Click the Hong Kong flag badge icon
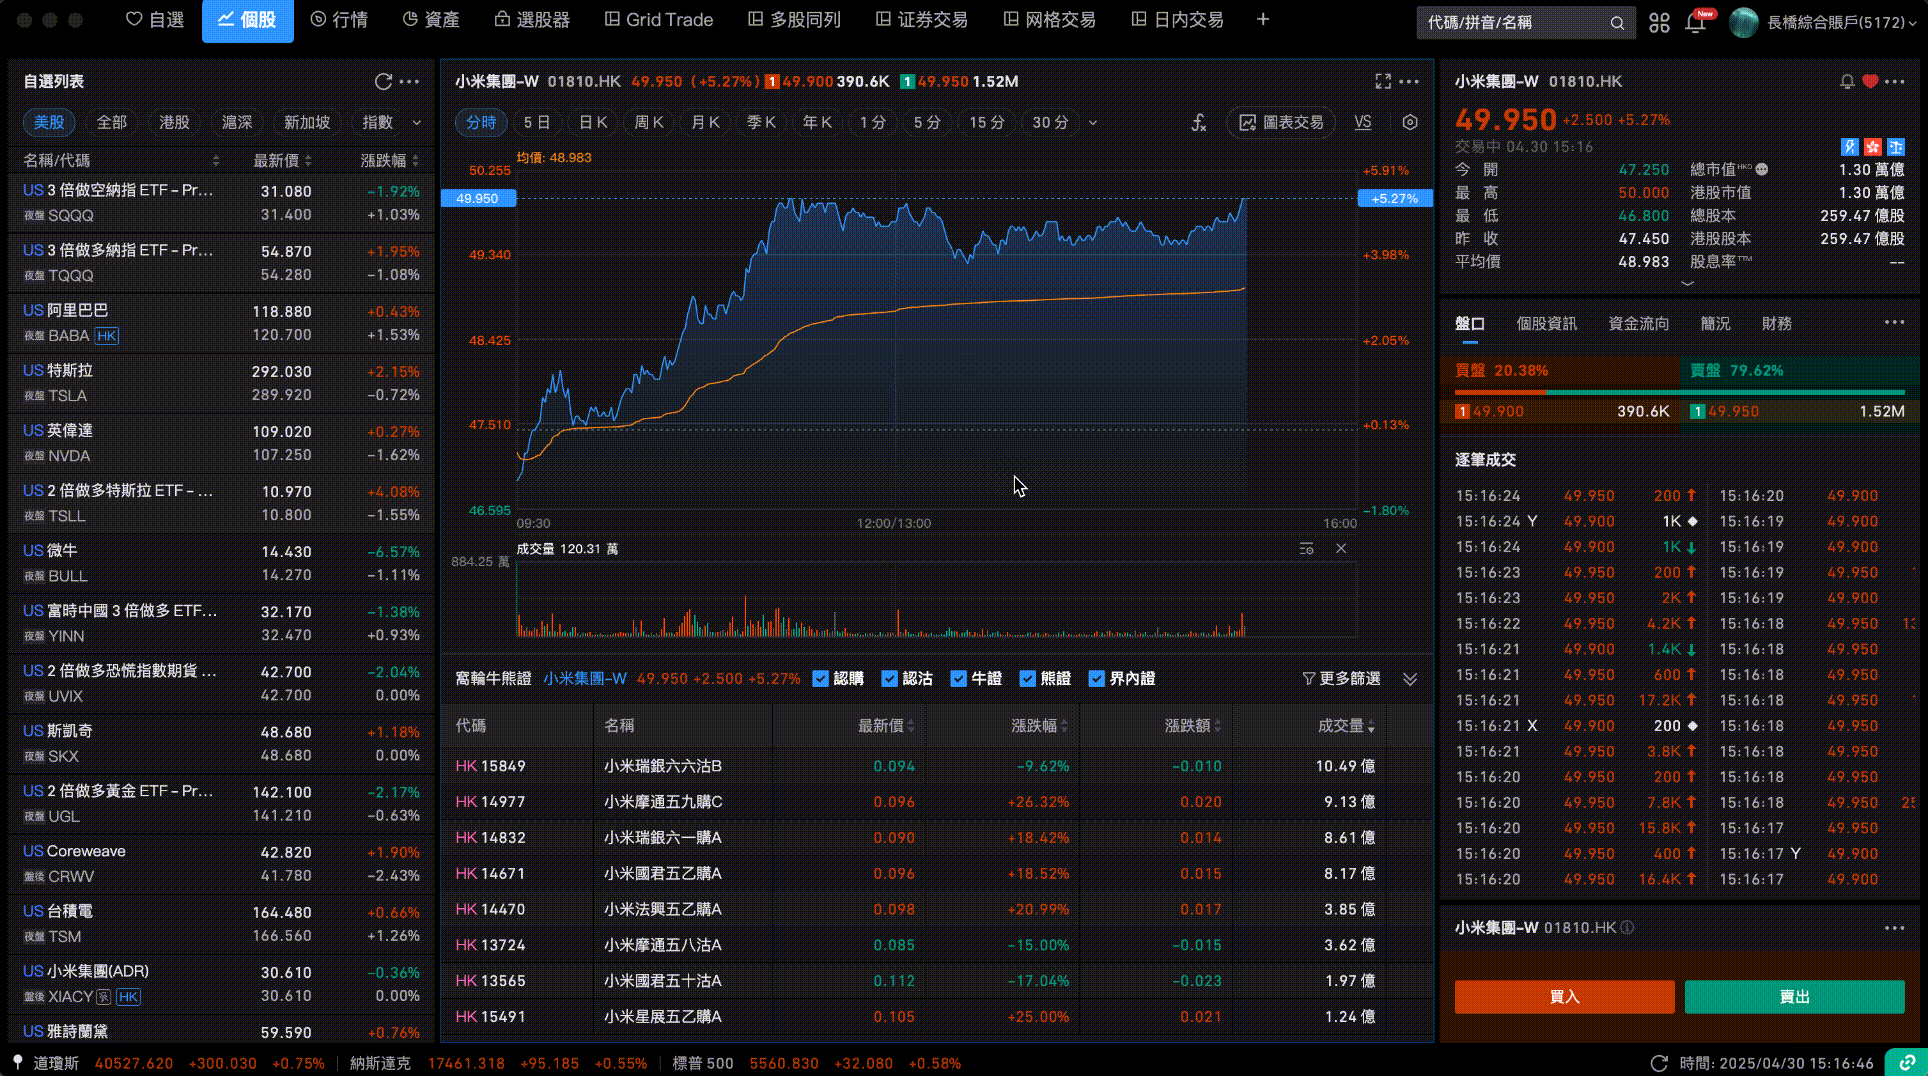The image size is (1928, 1076). (x=1873, y=147)
